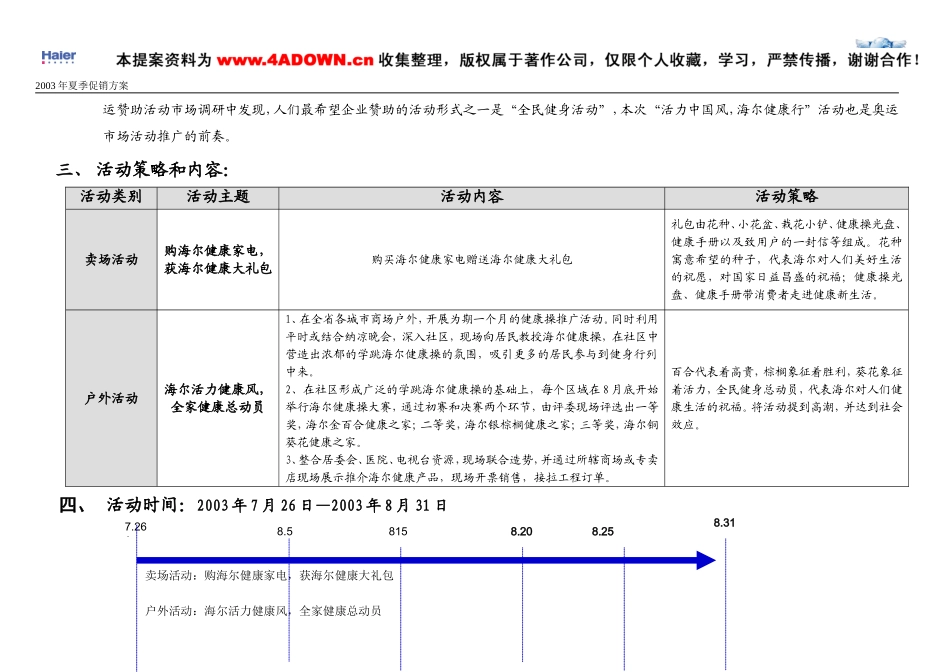Click the content paragraph starting '3、整合居委会'
The height and width of the screenshot is (672, 950).
pos(471,468)
